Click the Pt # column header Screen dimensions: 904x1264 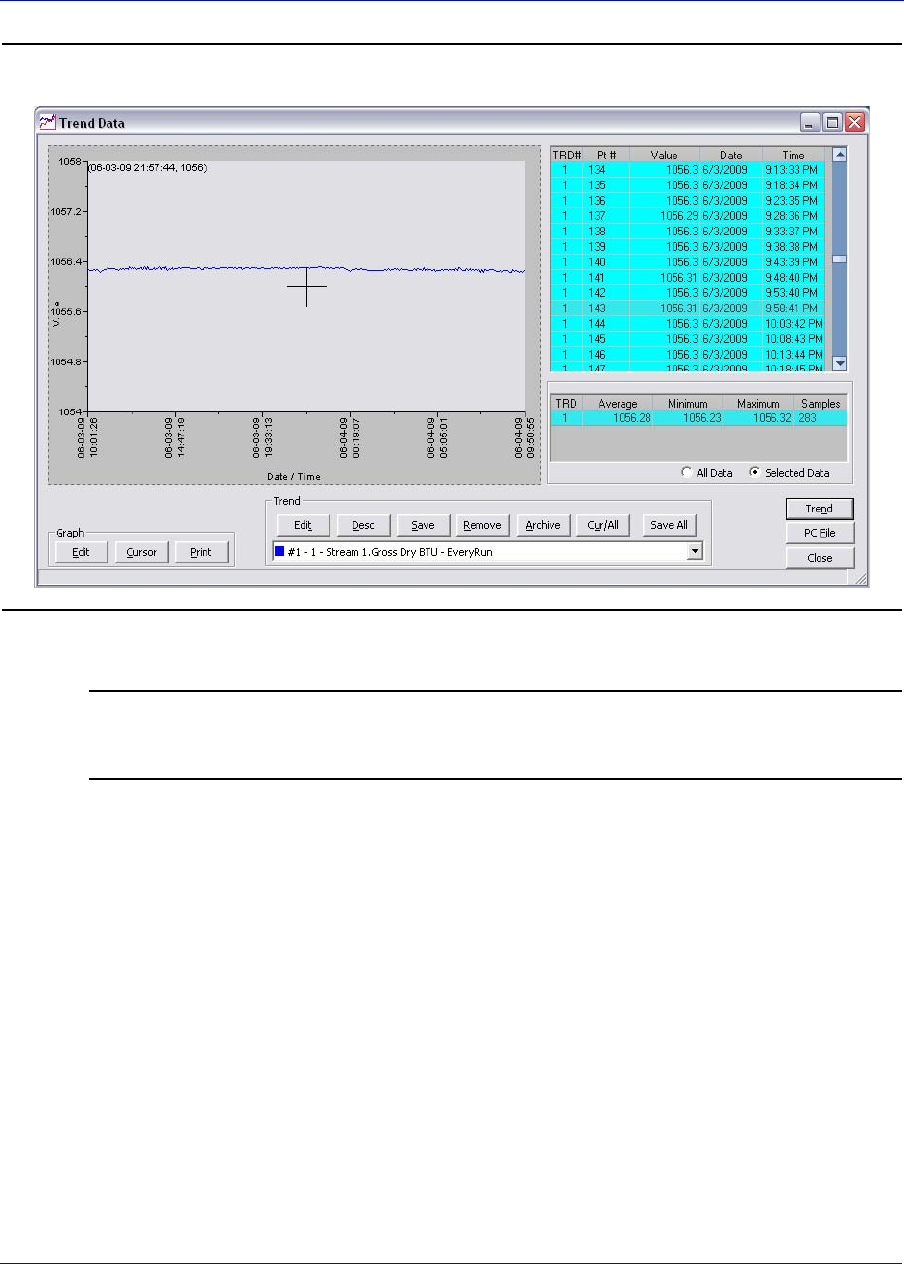click(x=606, y=155)
